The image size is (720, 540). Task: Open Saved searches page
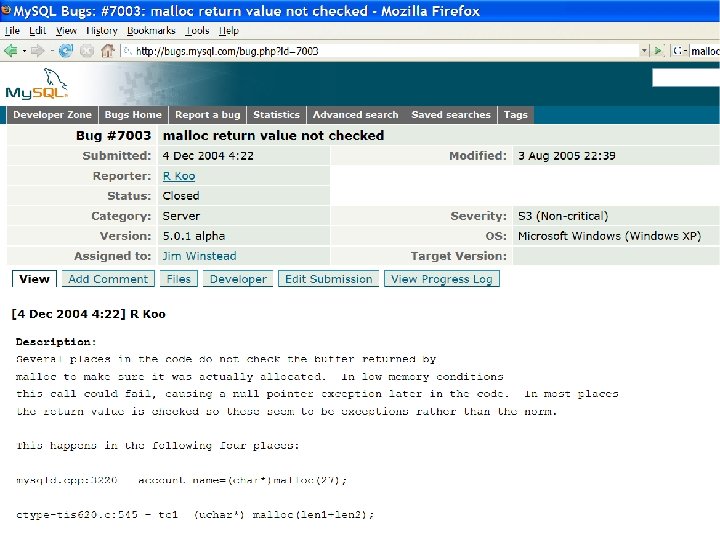click(x=451, y=115)
